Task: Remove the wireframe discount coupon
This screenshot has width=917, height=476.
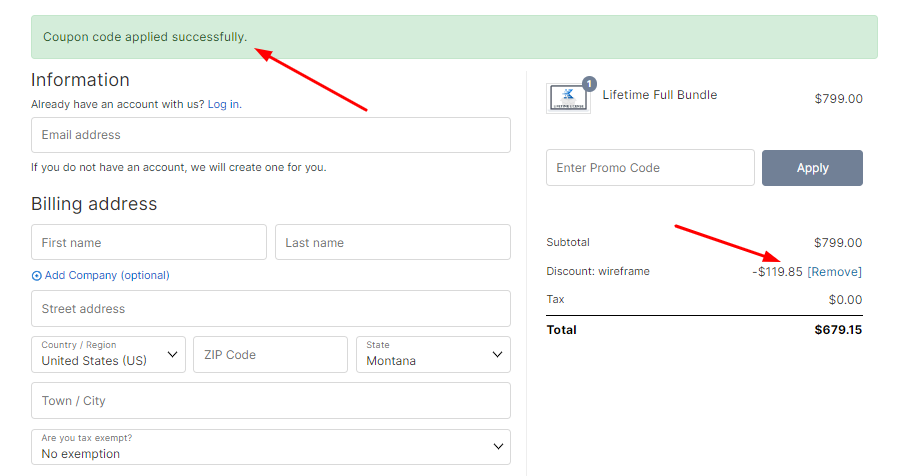Action: 834,272
